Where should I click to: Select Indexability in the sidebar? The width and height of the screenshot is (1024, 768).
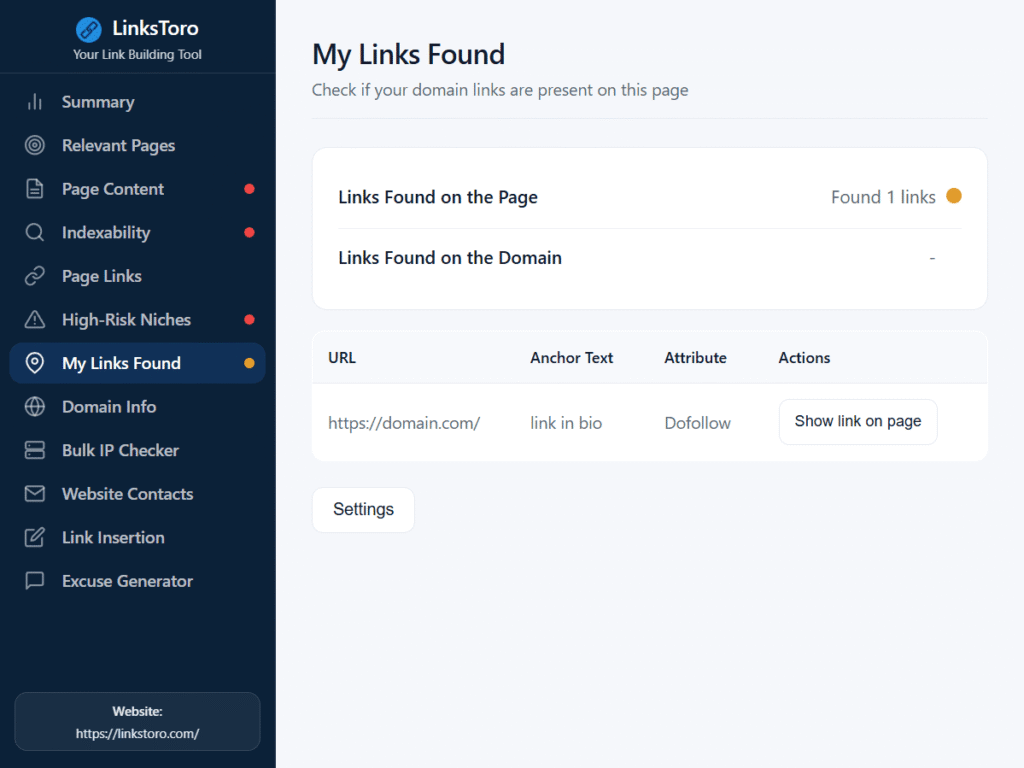[138, 232]
